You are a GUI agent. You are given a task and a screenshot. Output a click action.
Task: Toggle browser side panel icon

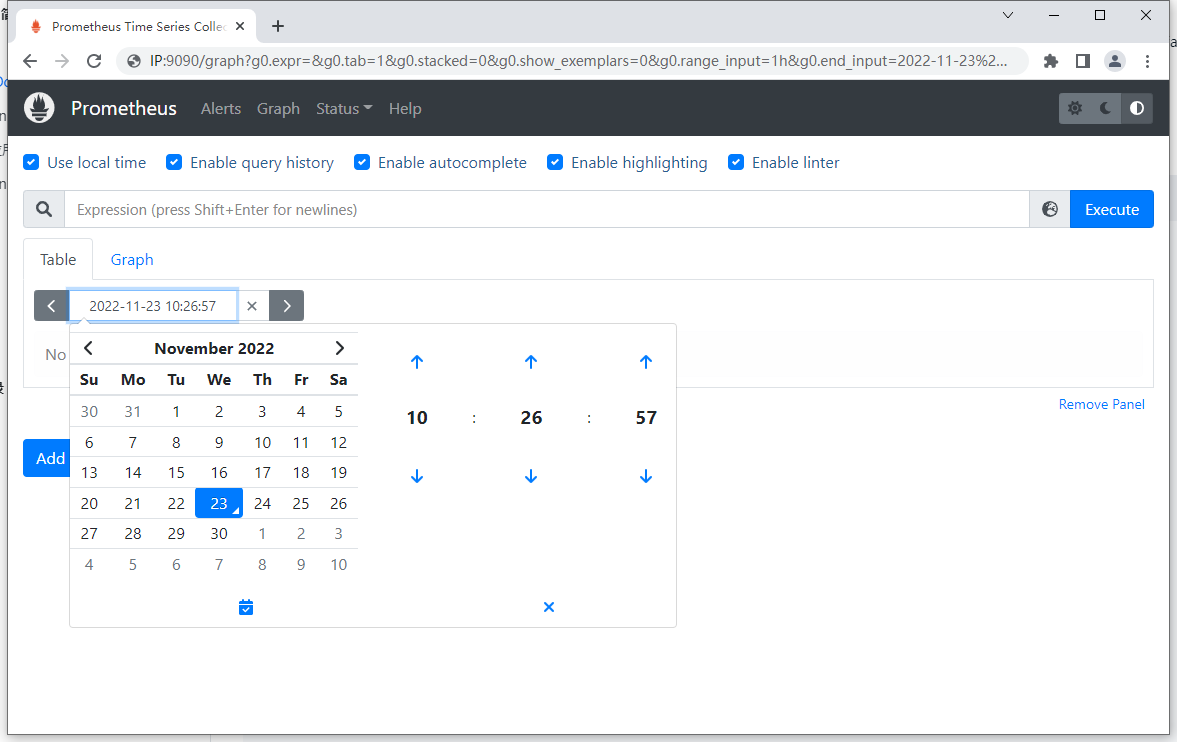(1082, 61)
